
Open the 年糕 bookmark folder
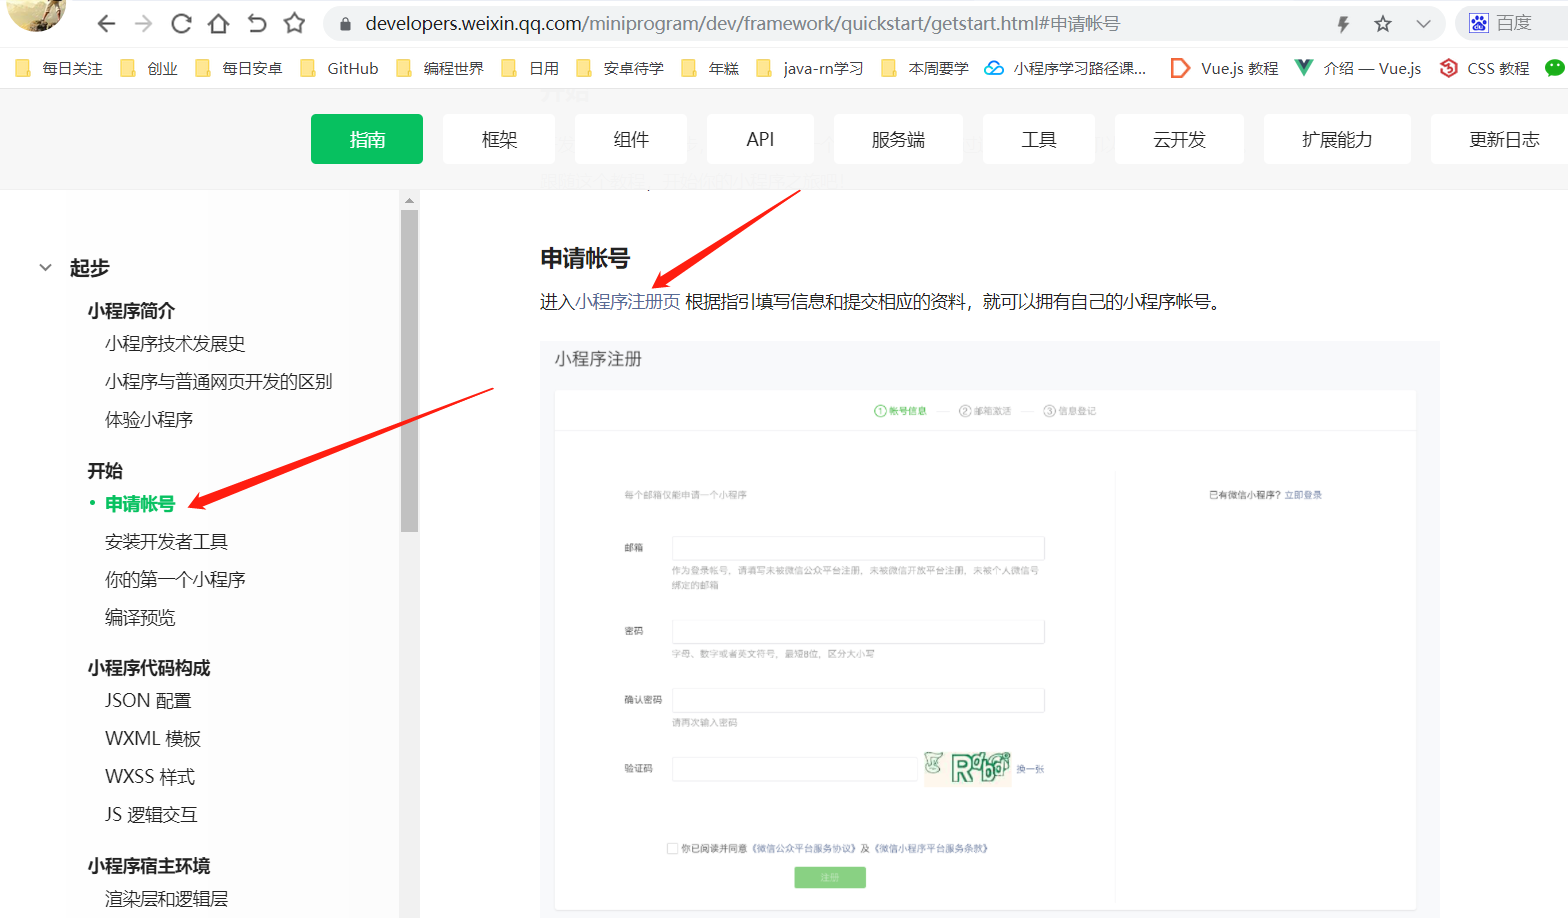[x=710, y=68]
